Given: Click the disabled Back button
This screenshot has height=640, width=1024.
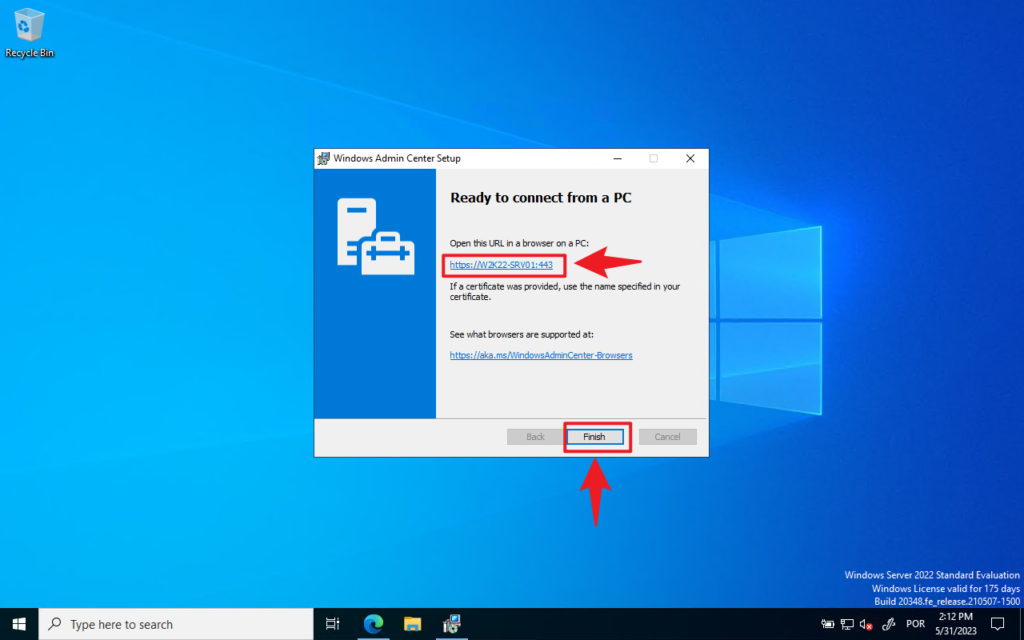Looking at the screenshot, I should coord(535,436).
